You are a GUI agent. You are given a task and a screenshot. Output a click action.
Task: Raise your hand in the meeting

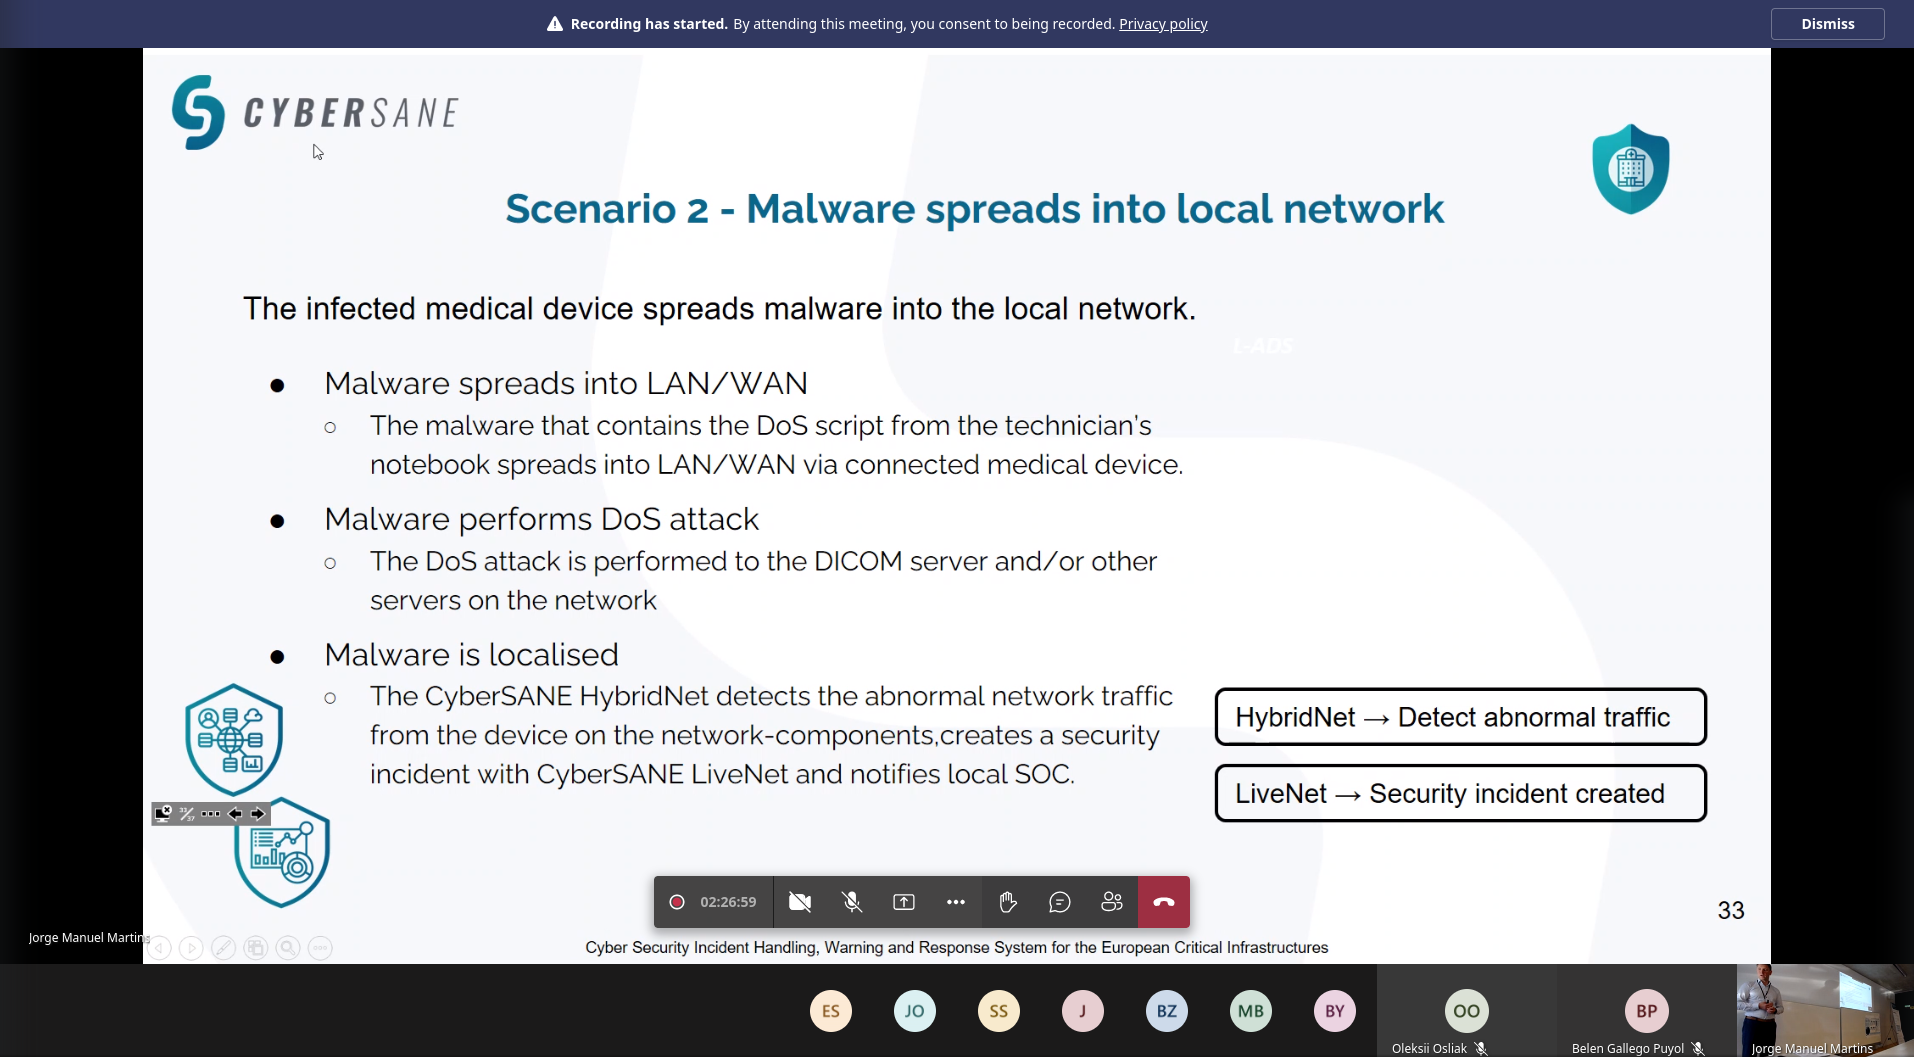1008,902
